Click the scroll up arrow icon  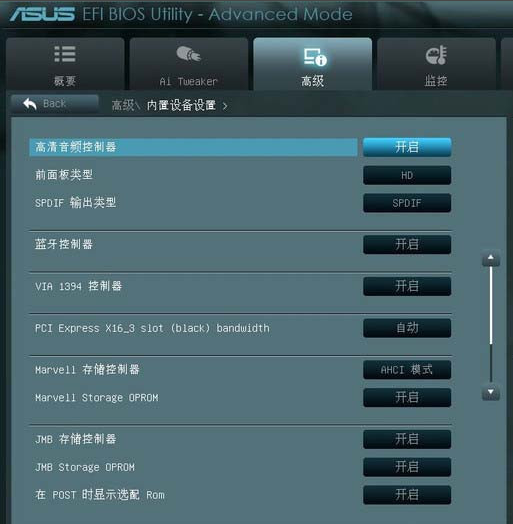pyautogui.click(x=491, y=258)
